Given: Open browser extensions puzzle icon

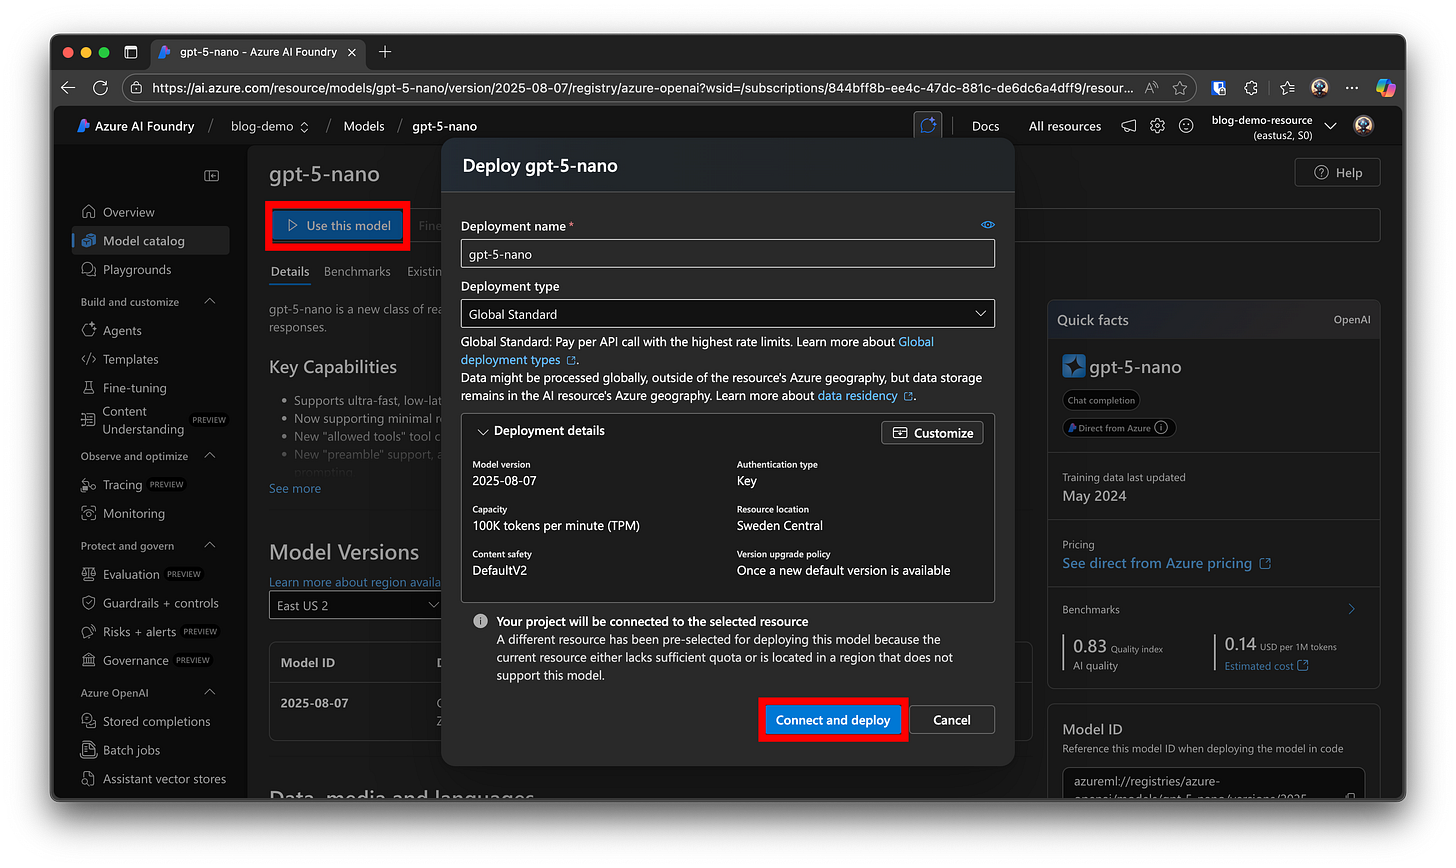Looking at the screenshot, I should point(1251,88).
